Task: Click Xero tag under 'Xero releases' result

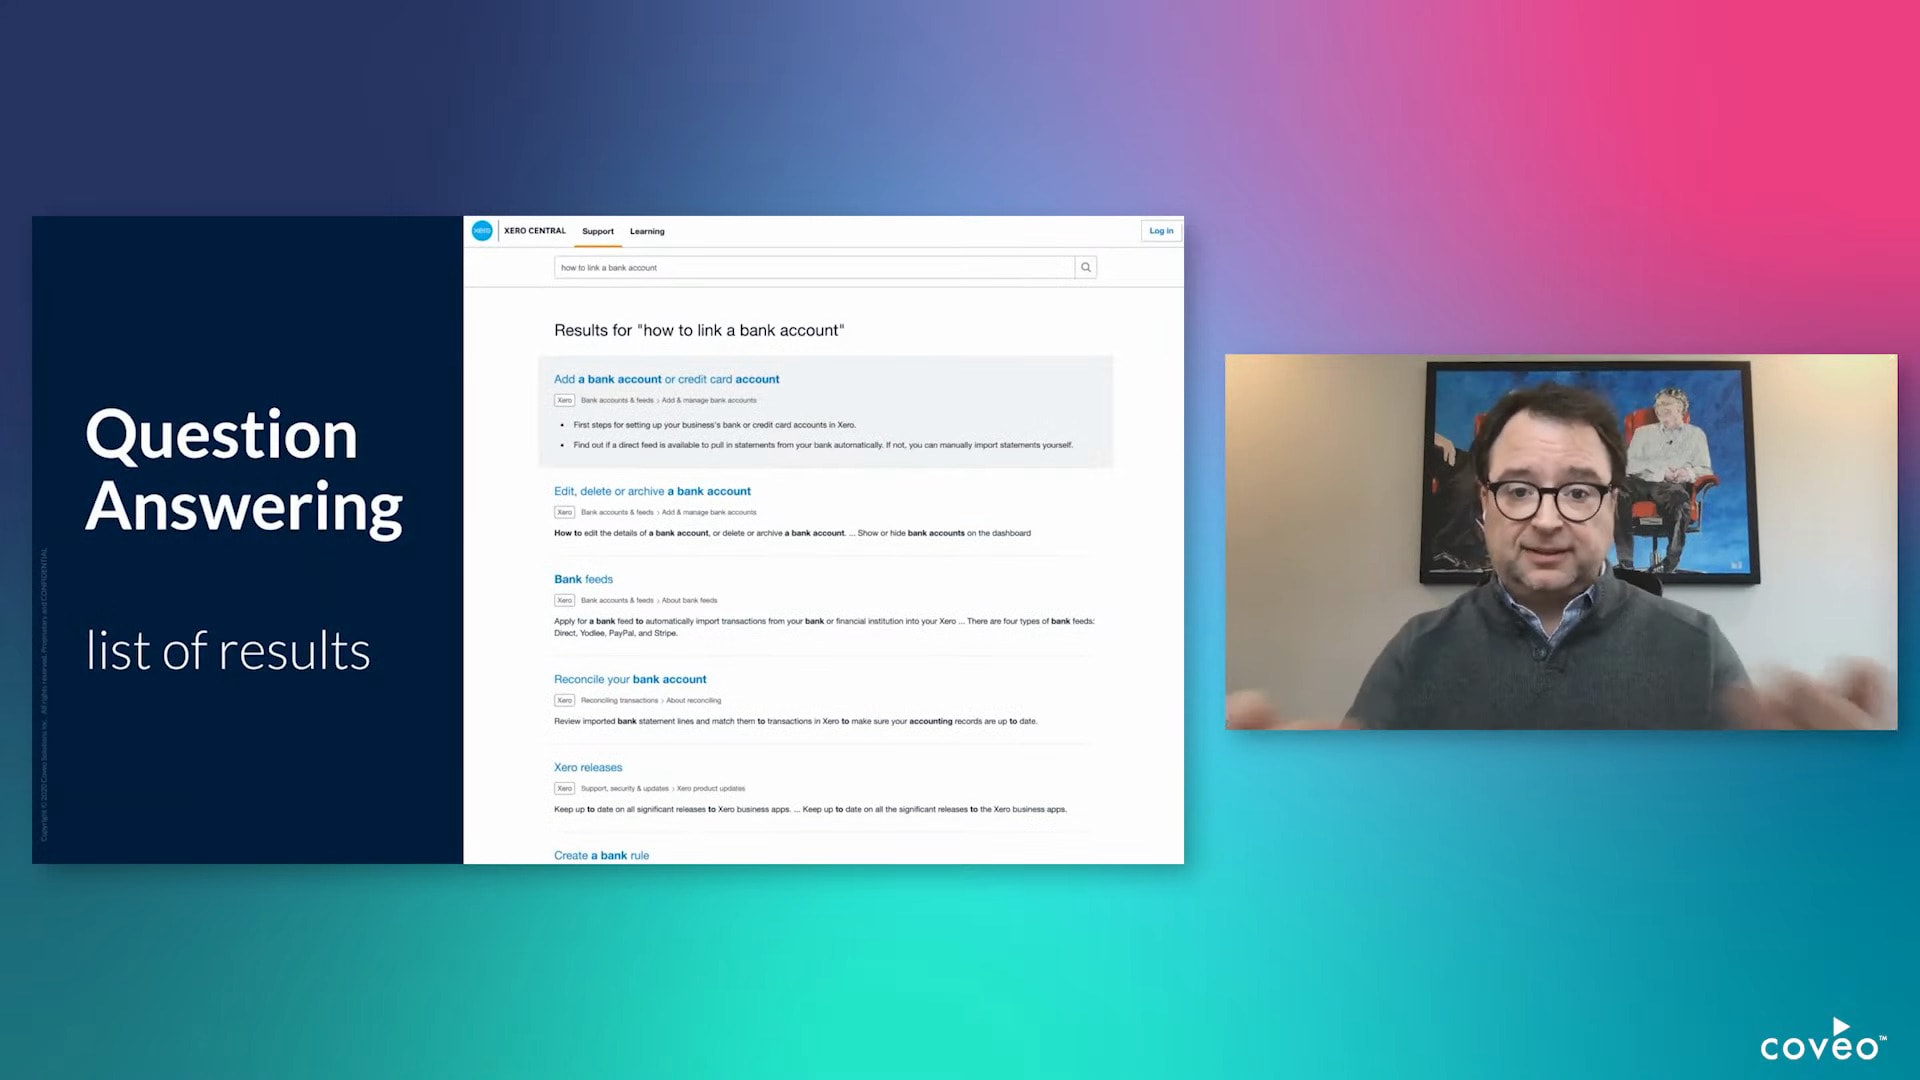Action: pyautogui.click(x=565, y=788)
